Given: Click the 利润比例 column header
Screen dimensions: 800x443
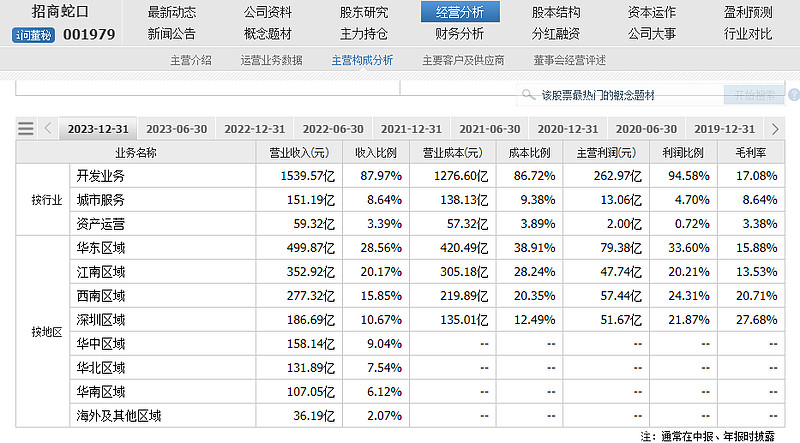Looking at the screenshot, I should [x=683, y=153].
